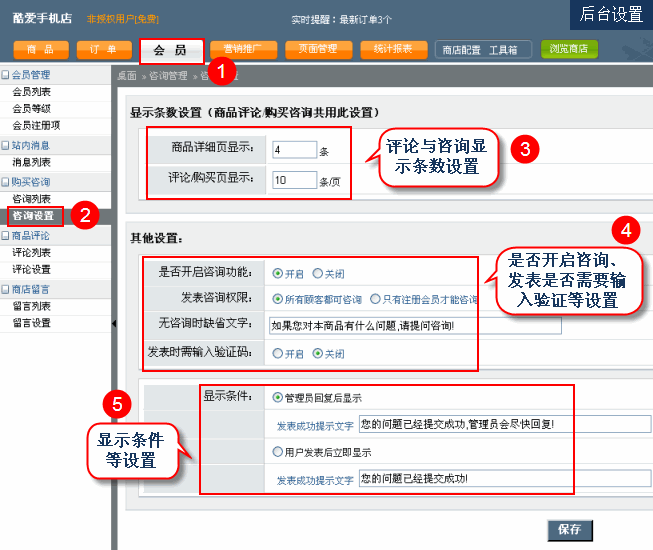This screenshot has width=653, height=550.
Task: Click 商店配置 in the top bar
Action: (x=461, y=50)
